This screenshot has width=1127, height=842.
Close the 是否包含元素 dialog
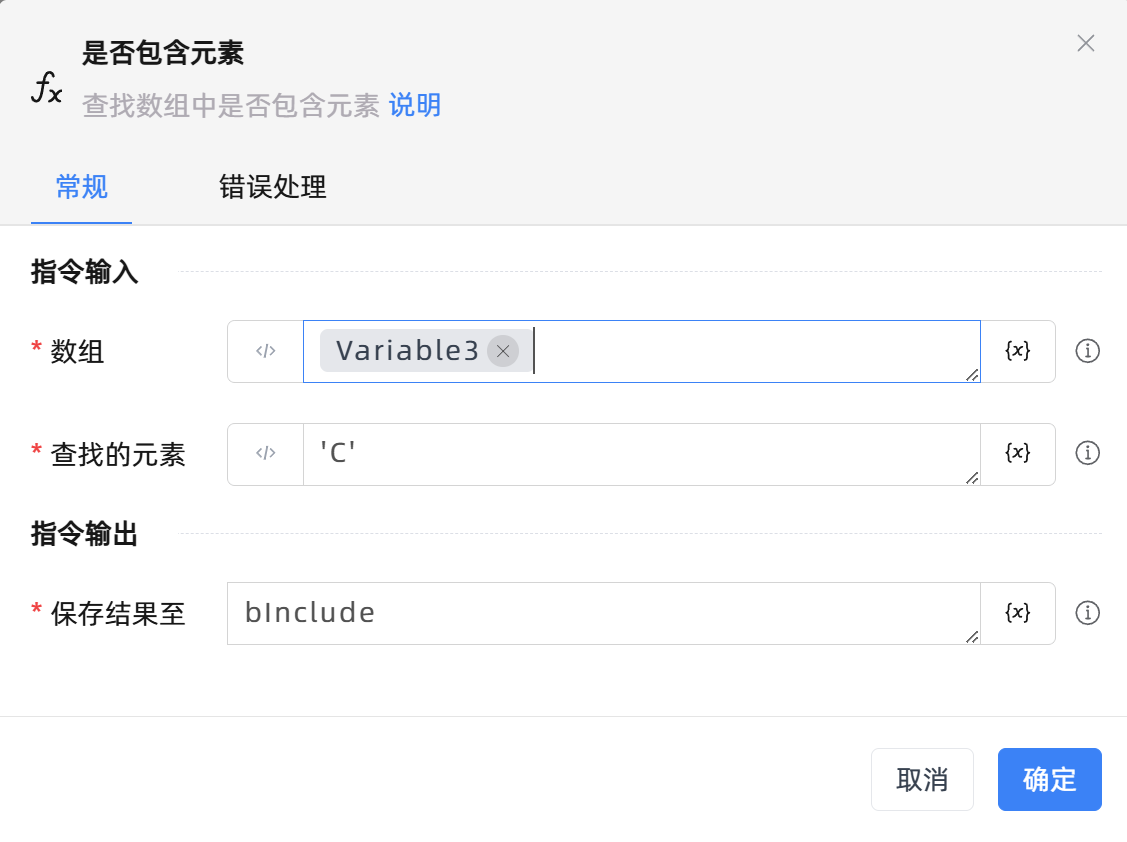point(1085,43)
